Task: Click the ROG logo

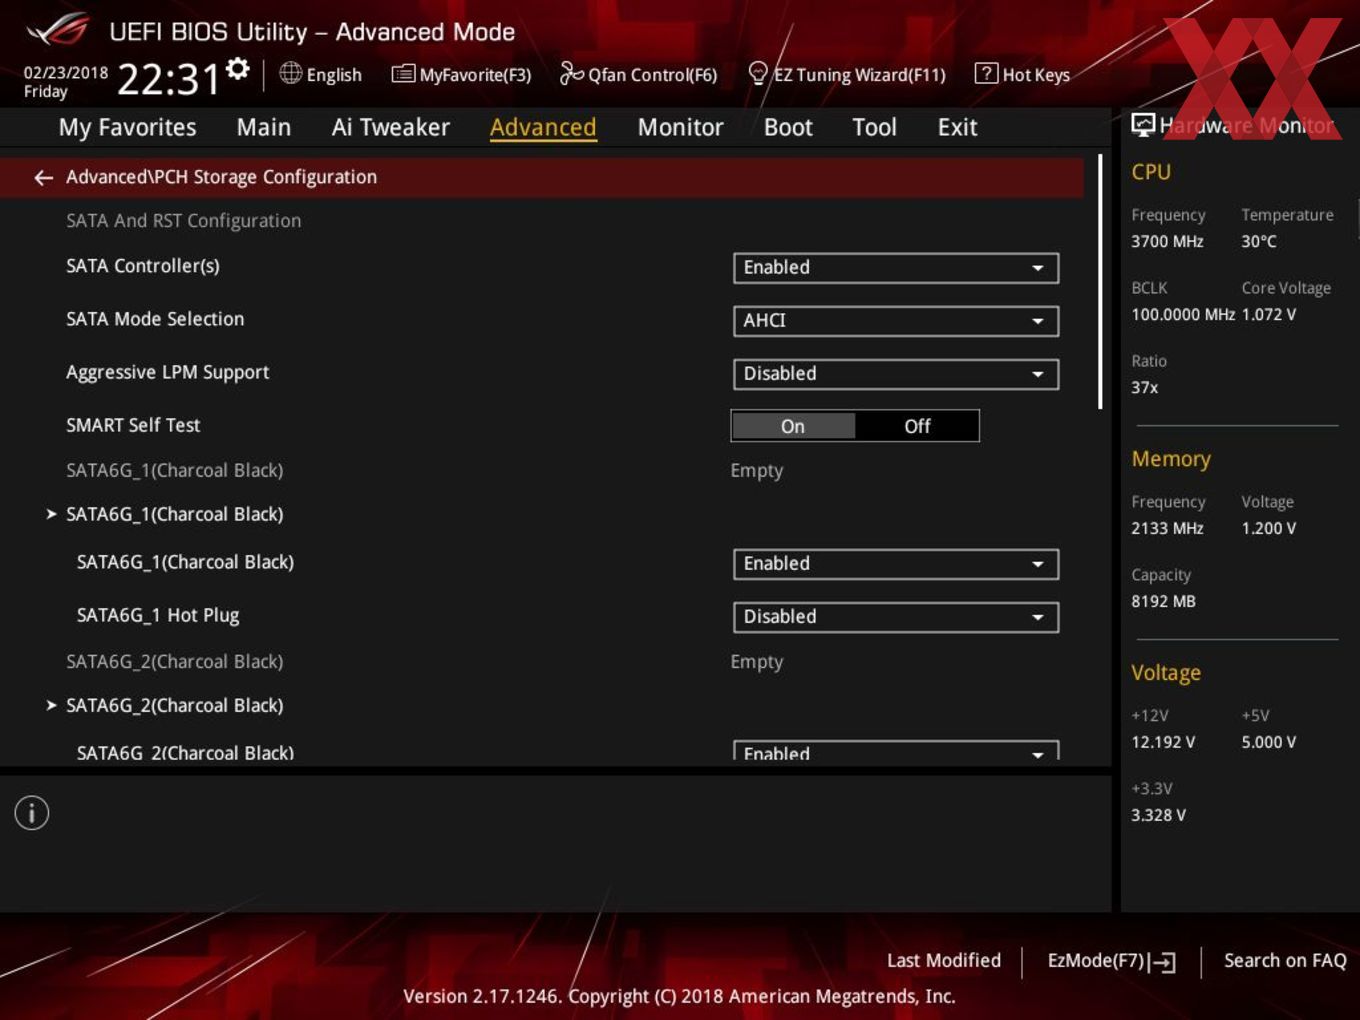Action: (x=58, y=30)
